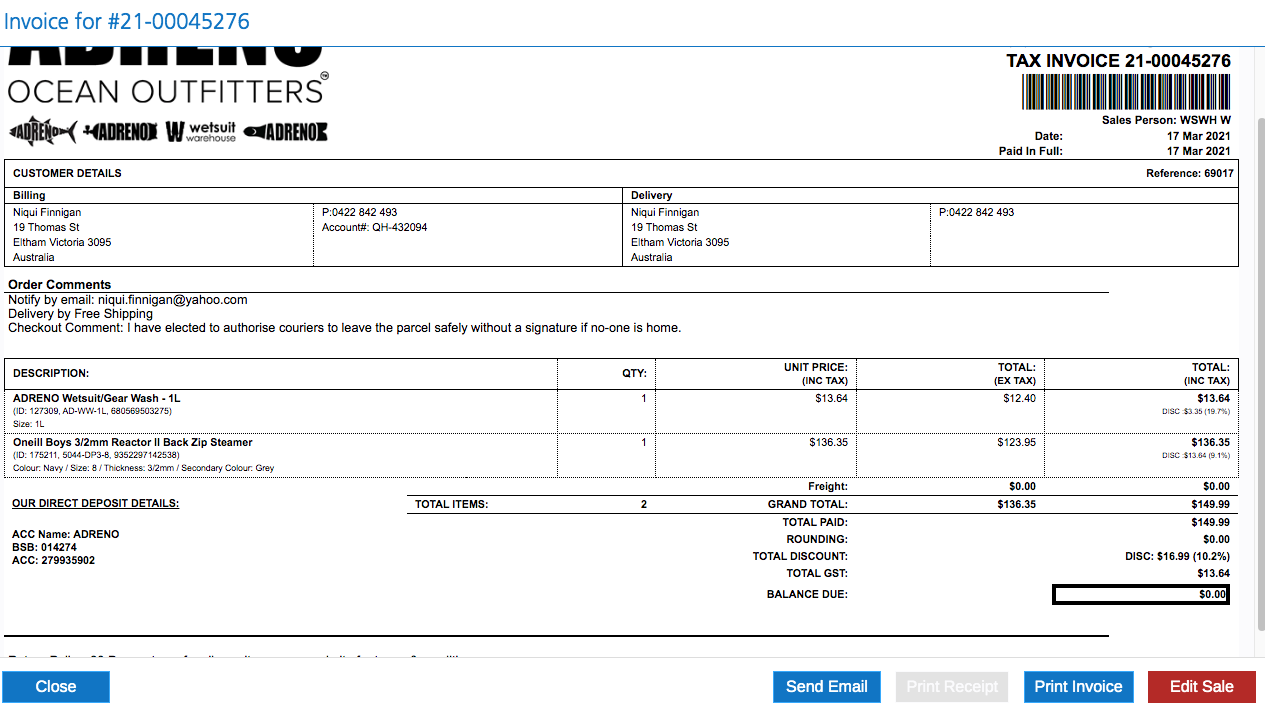The image size is (1265, 703).
Task: Select TAX INVOICE 21-00045276 heading
Action: [x=1118, y=61]
